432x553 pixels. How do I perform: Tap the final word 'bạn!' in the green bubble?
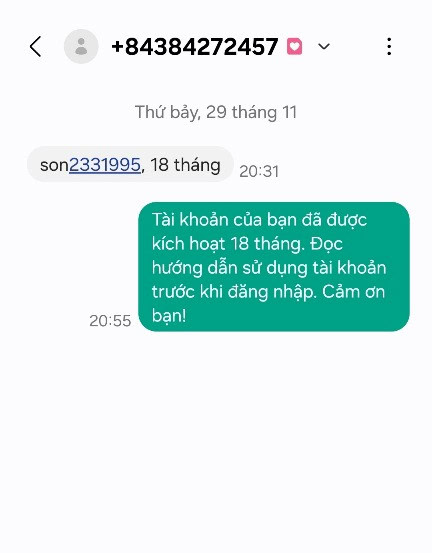click(x=169, y=315)
